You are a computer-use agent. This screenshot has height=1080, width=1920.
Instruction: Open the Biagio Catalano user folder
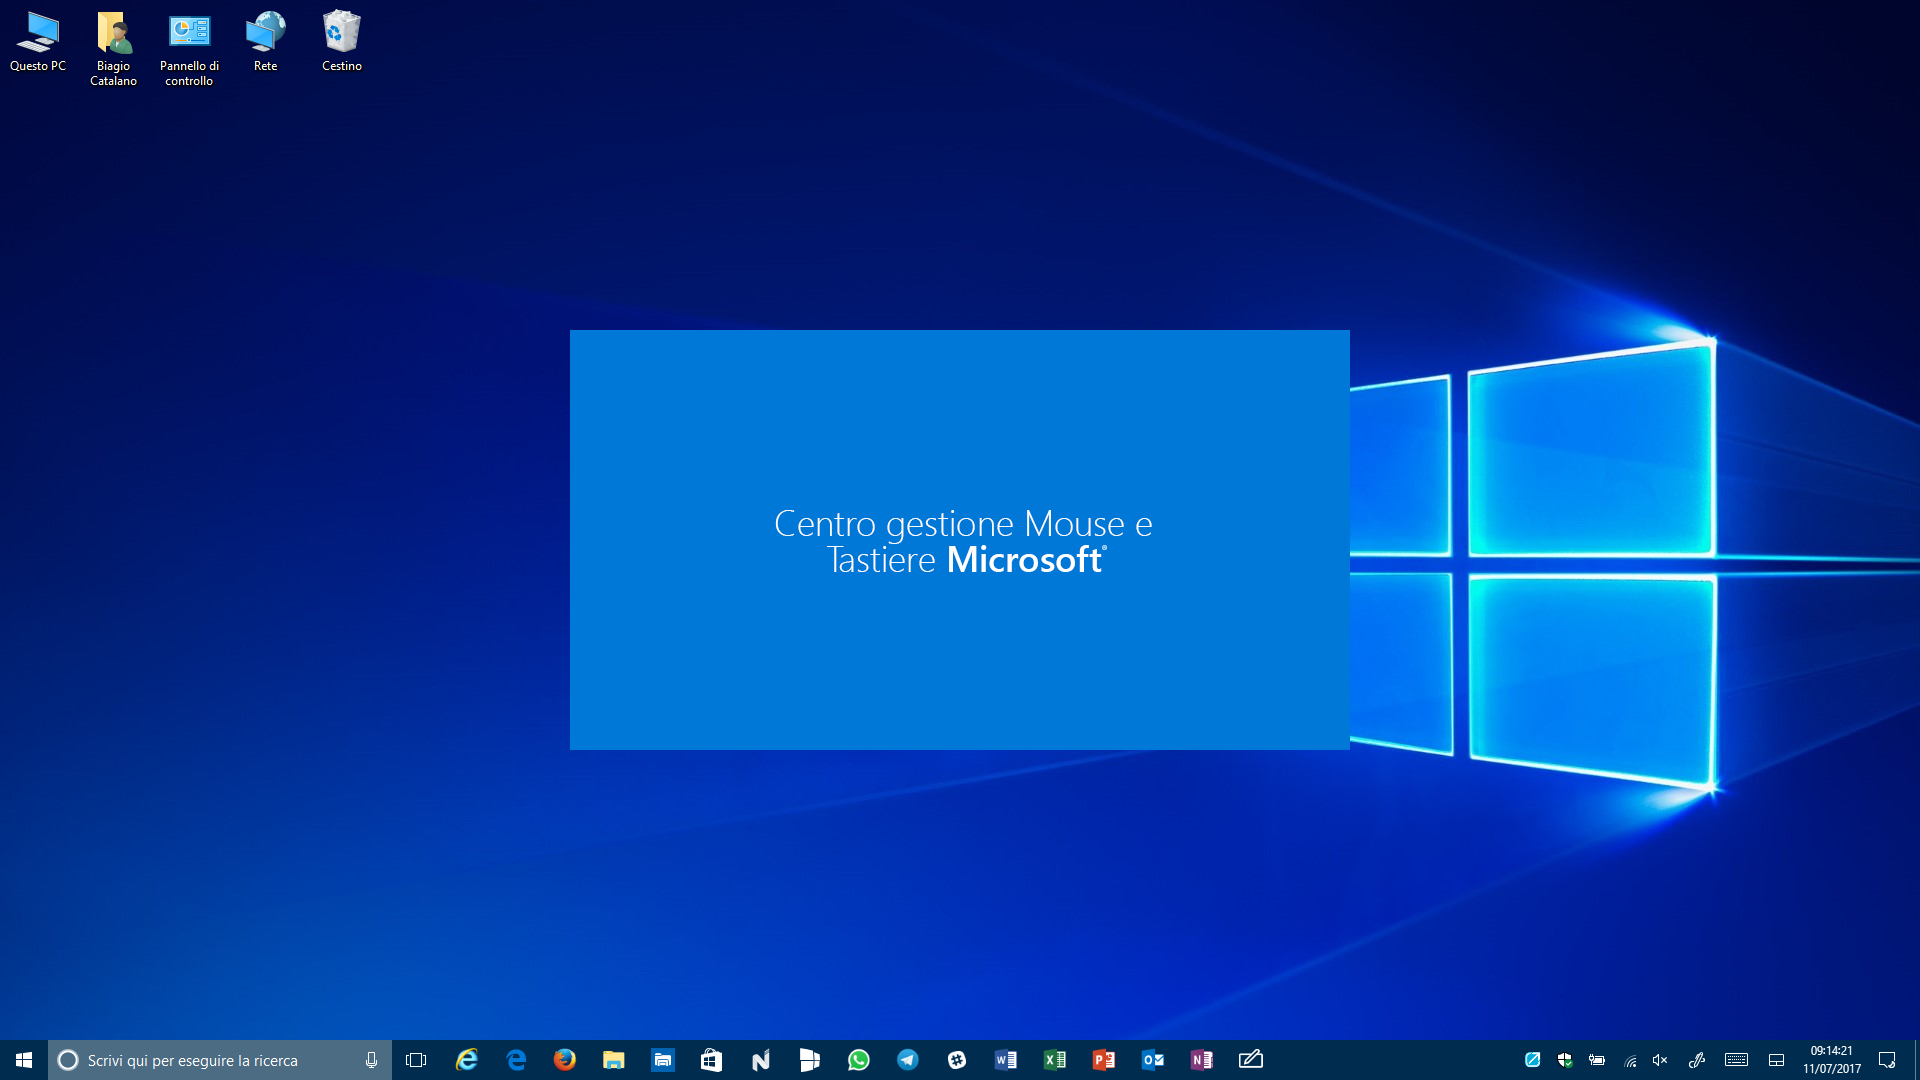pyautogui.click(x=113, y=49)
